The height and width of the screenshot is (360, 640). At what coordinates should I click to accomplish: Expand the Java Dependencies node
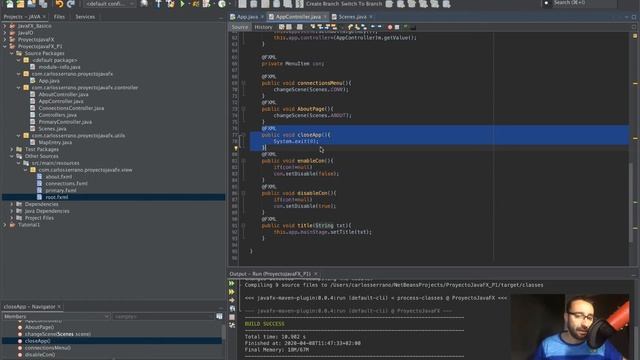tap(12, 211)
